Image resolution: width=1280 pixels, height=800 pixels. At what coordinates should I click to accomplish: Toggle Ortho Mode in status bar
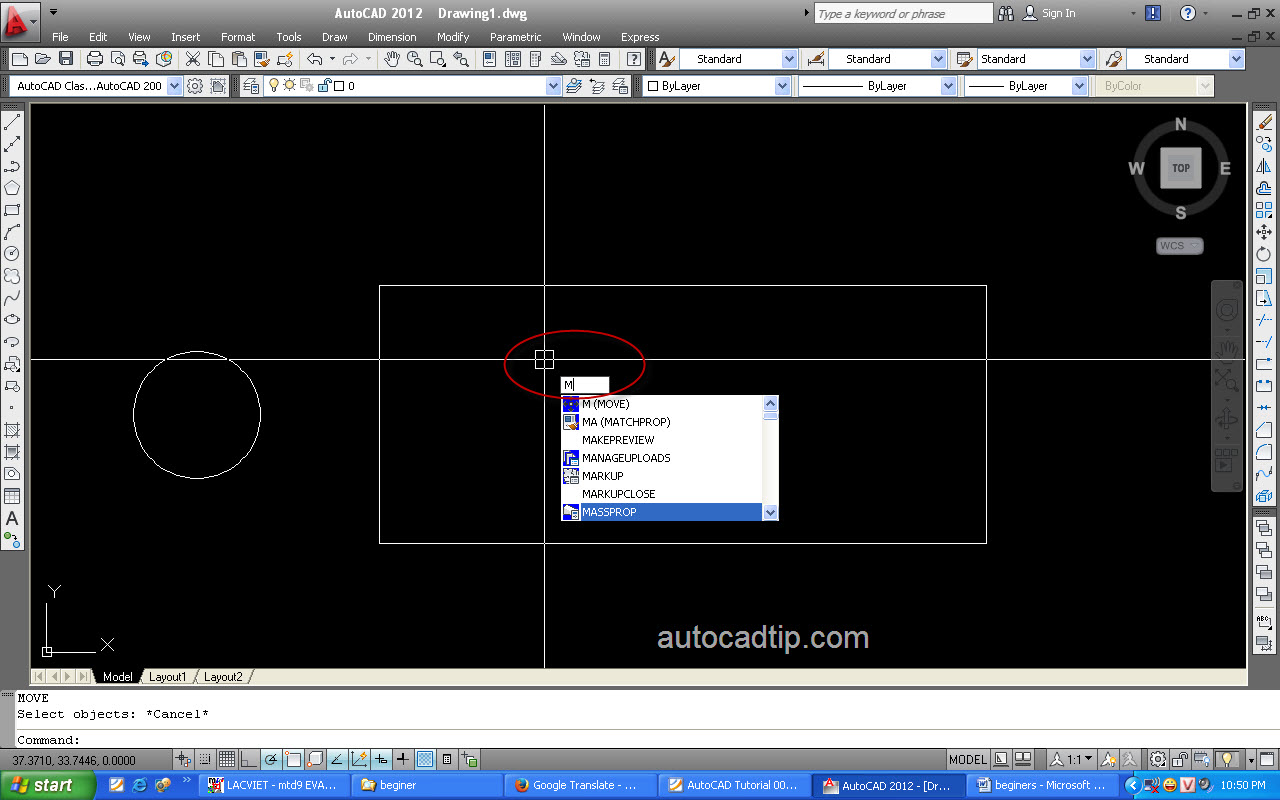click(249, 759)
